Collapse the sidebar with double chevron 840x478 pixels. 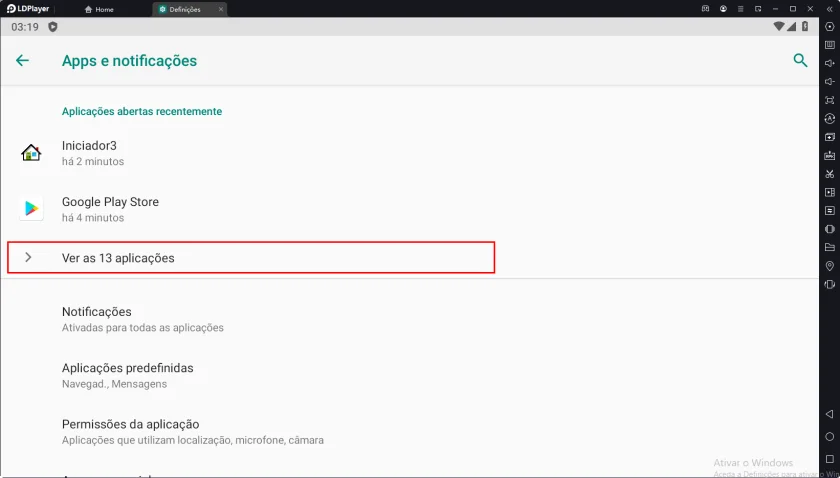coord(830,9)
